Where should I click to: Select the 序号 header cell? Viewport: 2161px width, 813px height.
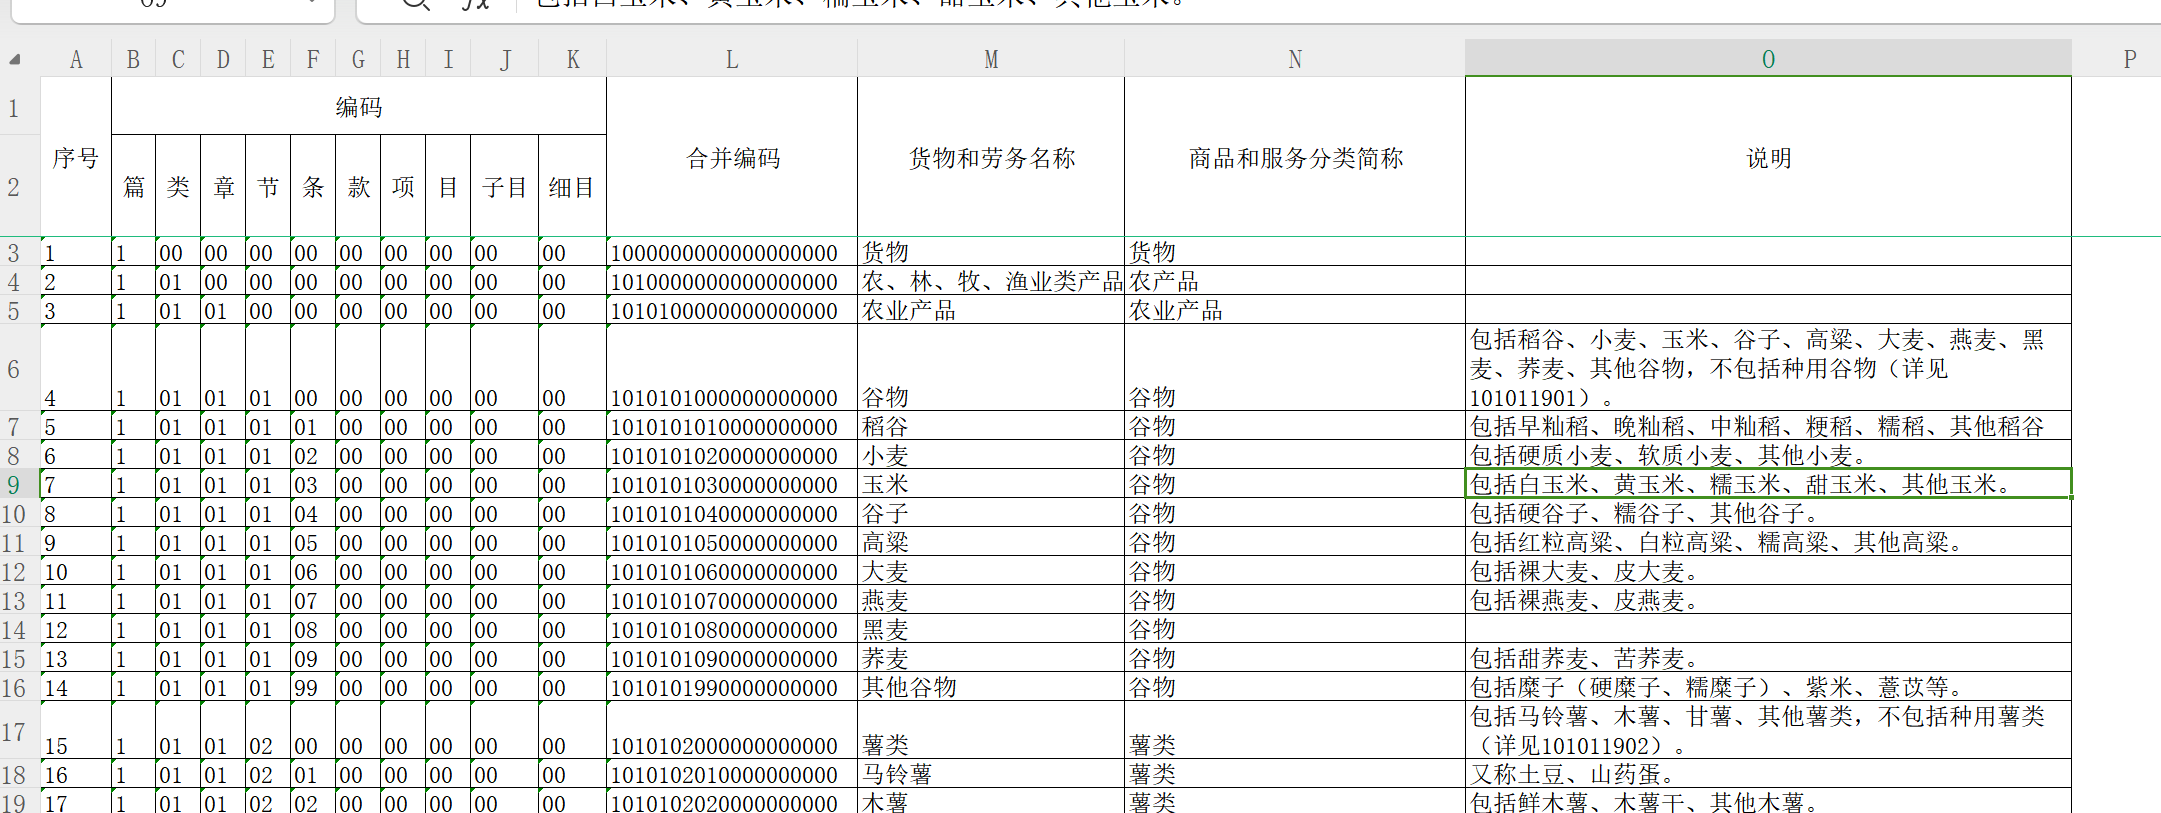pyautogui.click(x=76, y=158)
